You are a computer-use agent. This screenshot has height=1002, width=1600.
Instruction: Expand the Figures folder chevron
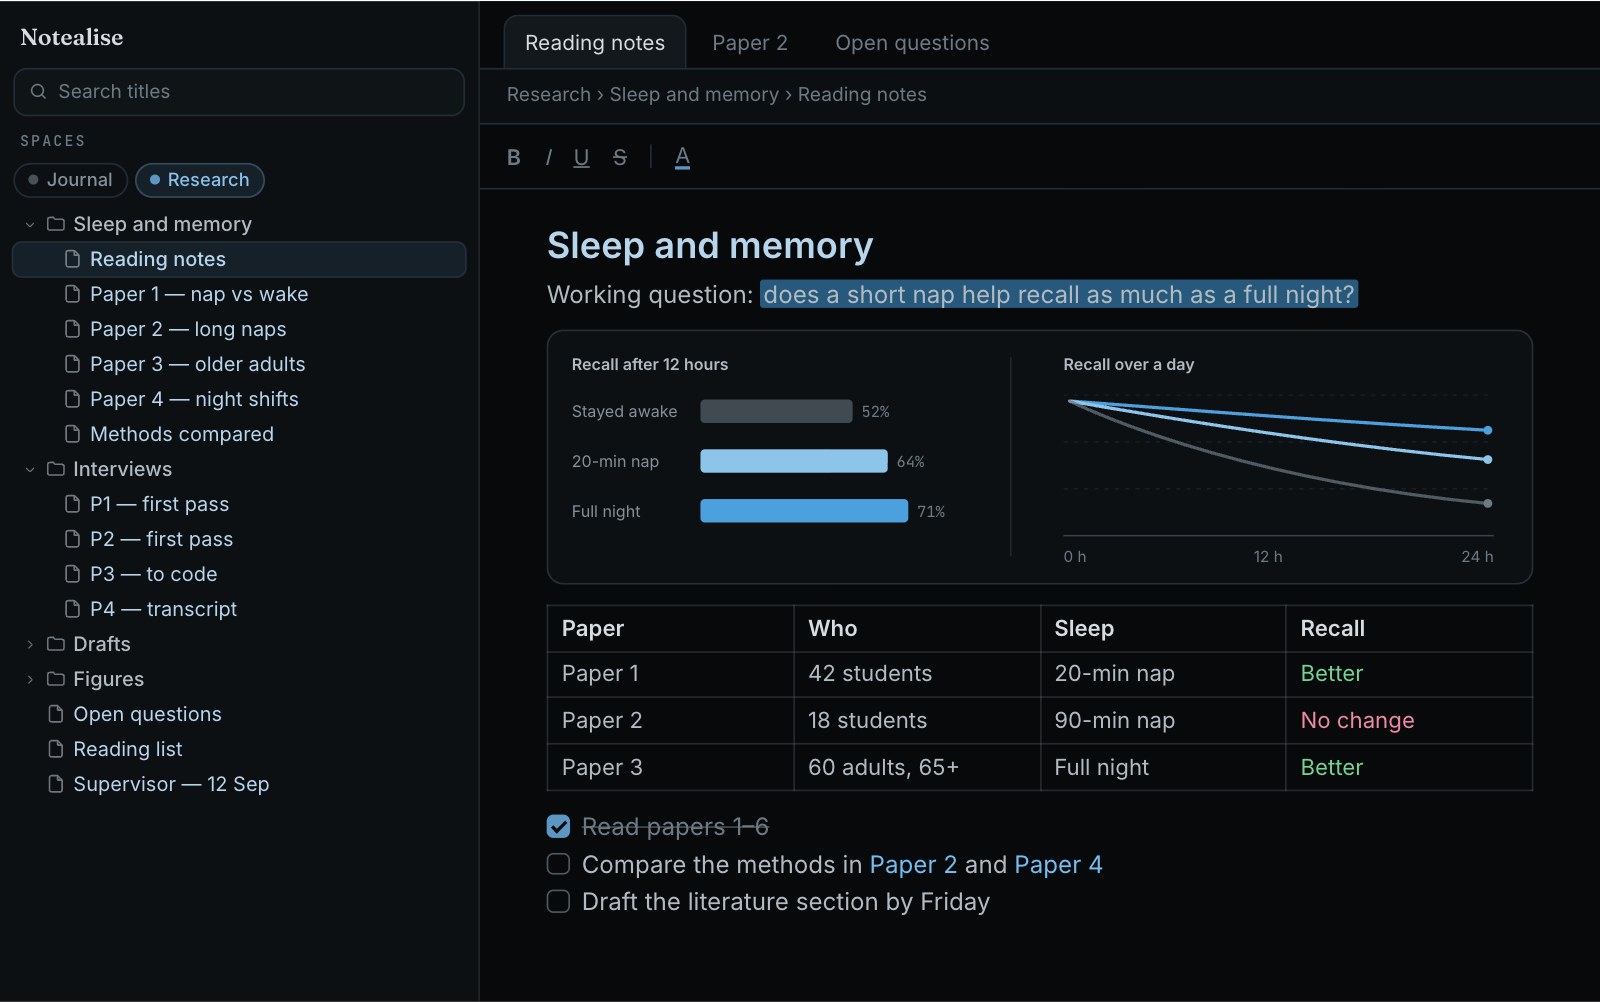click(x=30, y=679)
